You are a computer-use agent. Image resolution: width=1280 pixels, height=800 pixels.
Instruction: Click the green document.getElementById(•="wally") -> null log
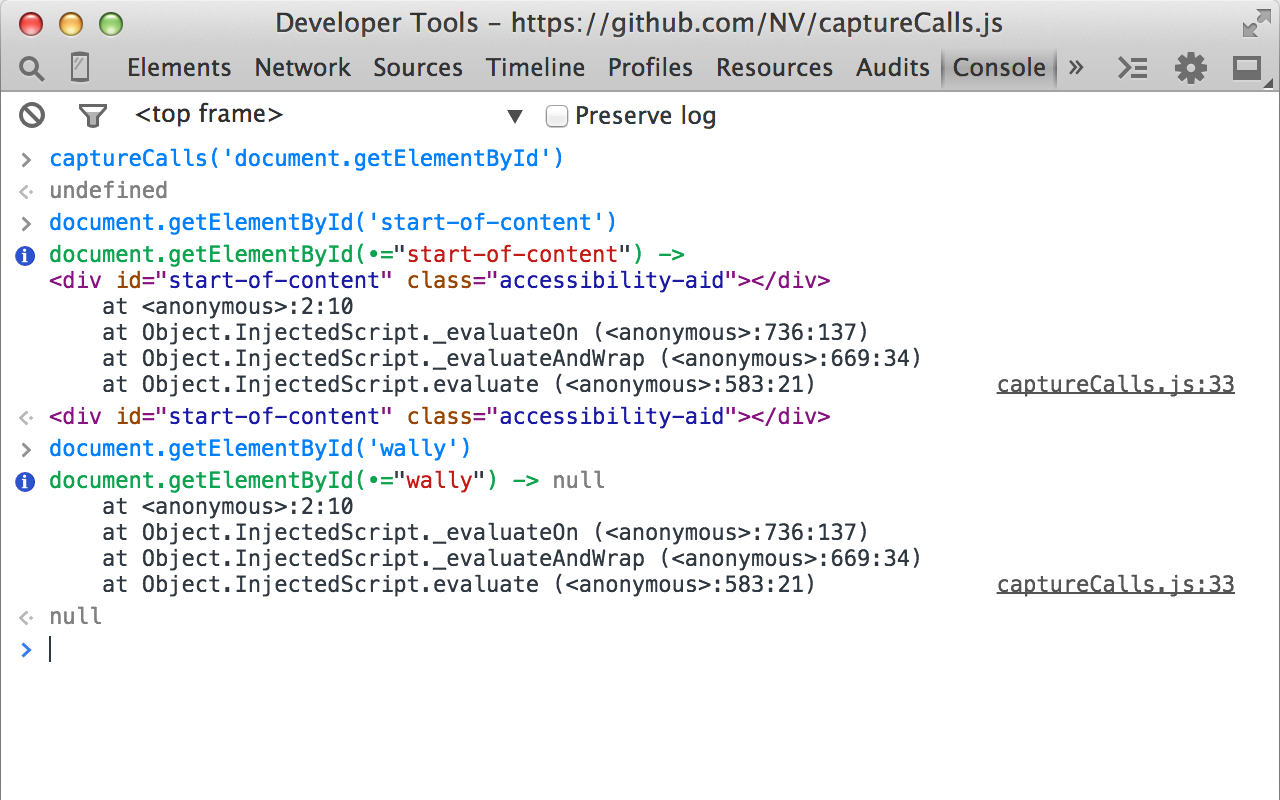click(x=327, y=480)
